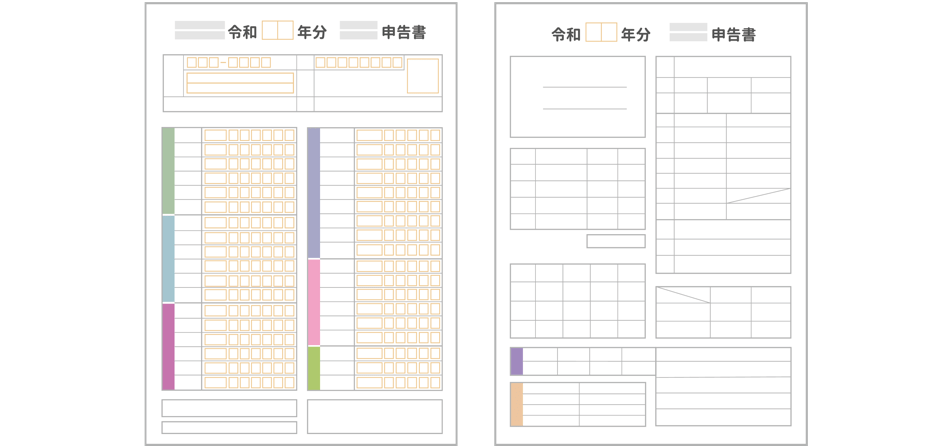Click the large empty box at left form bottom right
This screenshot has width=952, height=446.
[374, 416]
